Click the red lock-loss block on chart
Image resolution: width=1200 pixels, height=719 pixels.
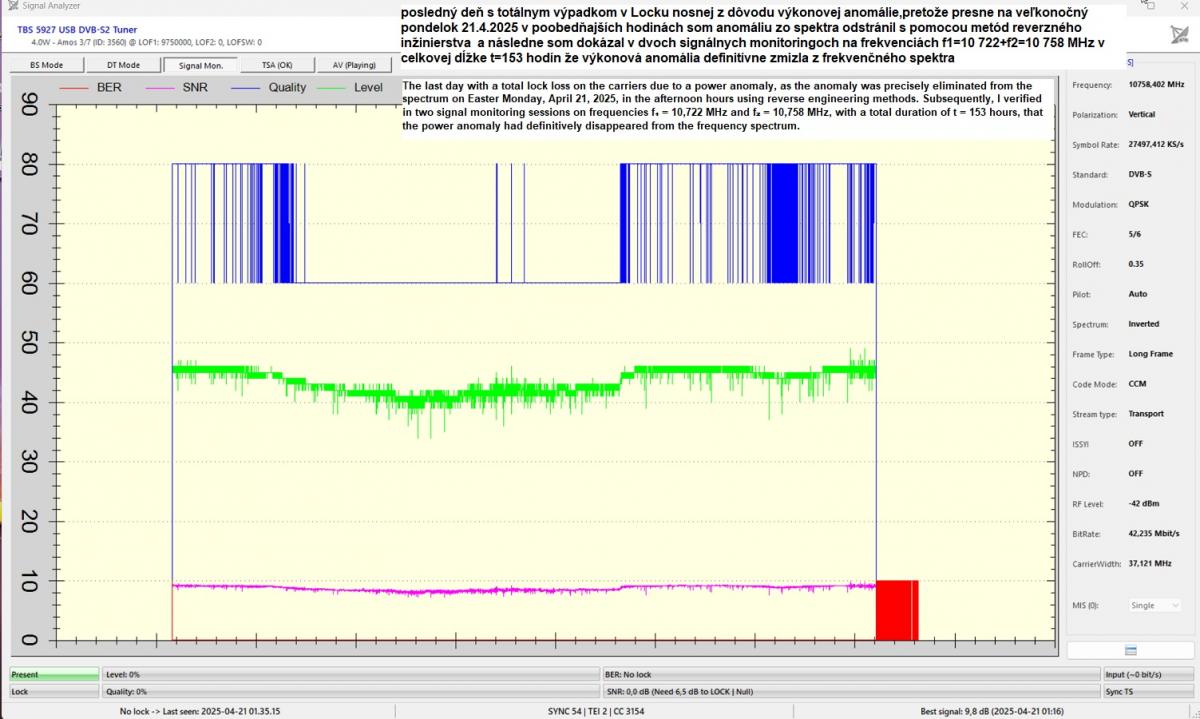896,609
